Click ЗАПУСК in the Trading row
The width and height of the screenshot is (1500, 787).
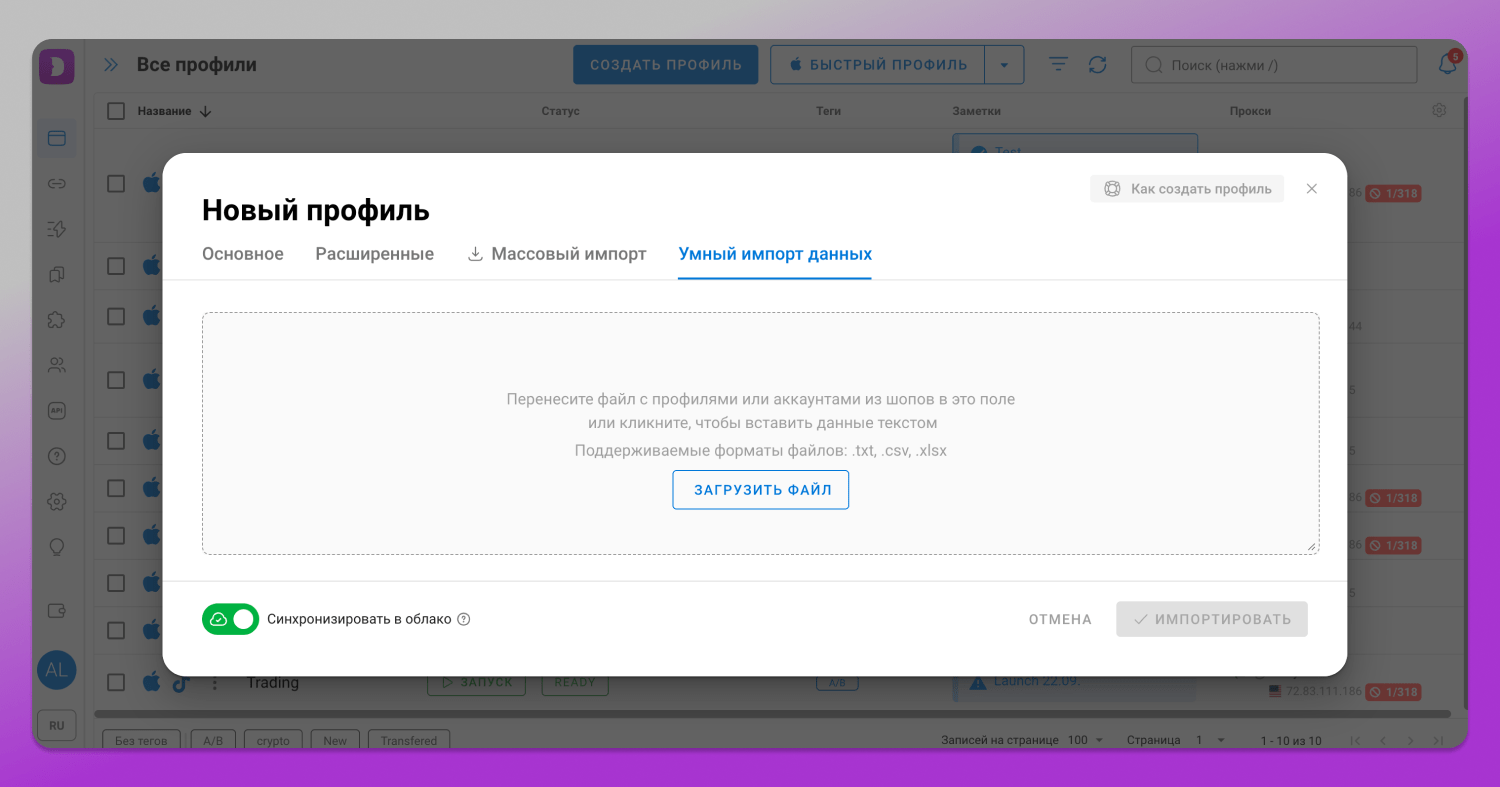[477, 683]
